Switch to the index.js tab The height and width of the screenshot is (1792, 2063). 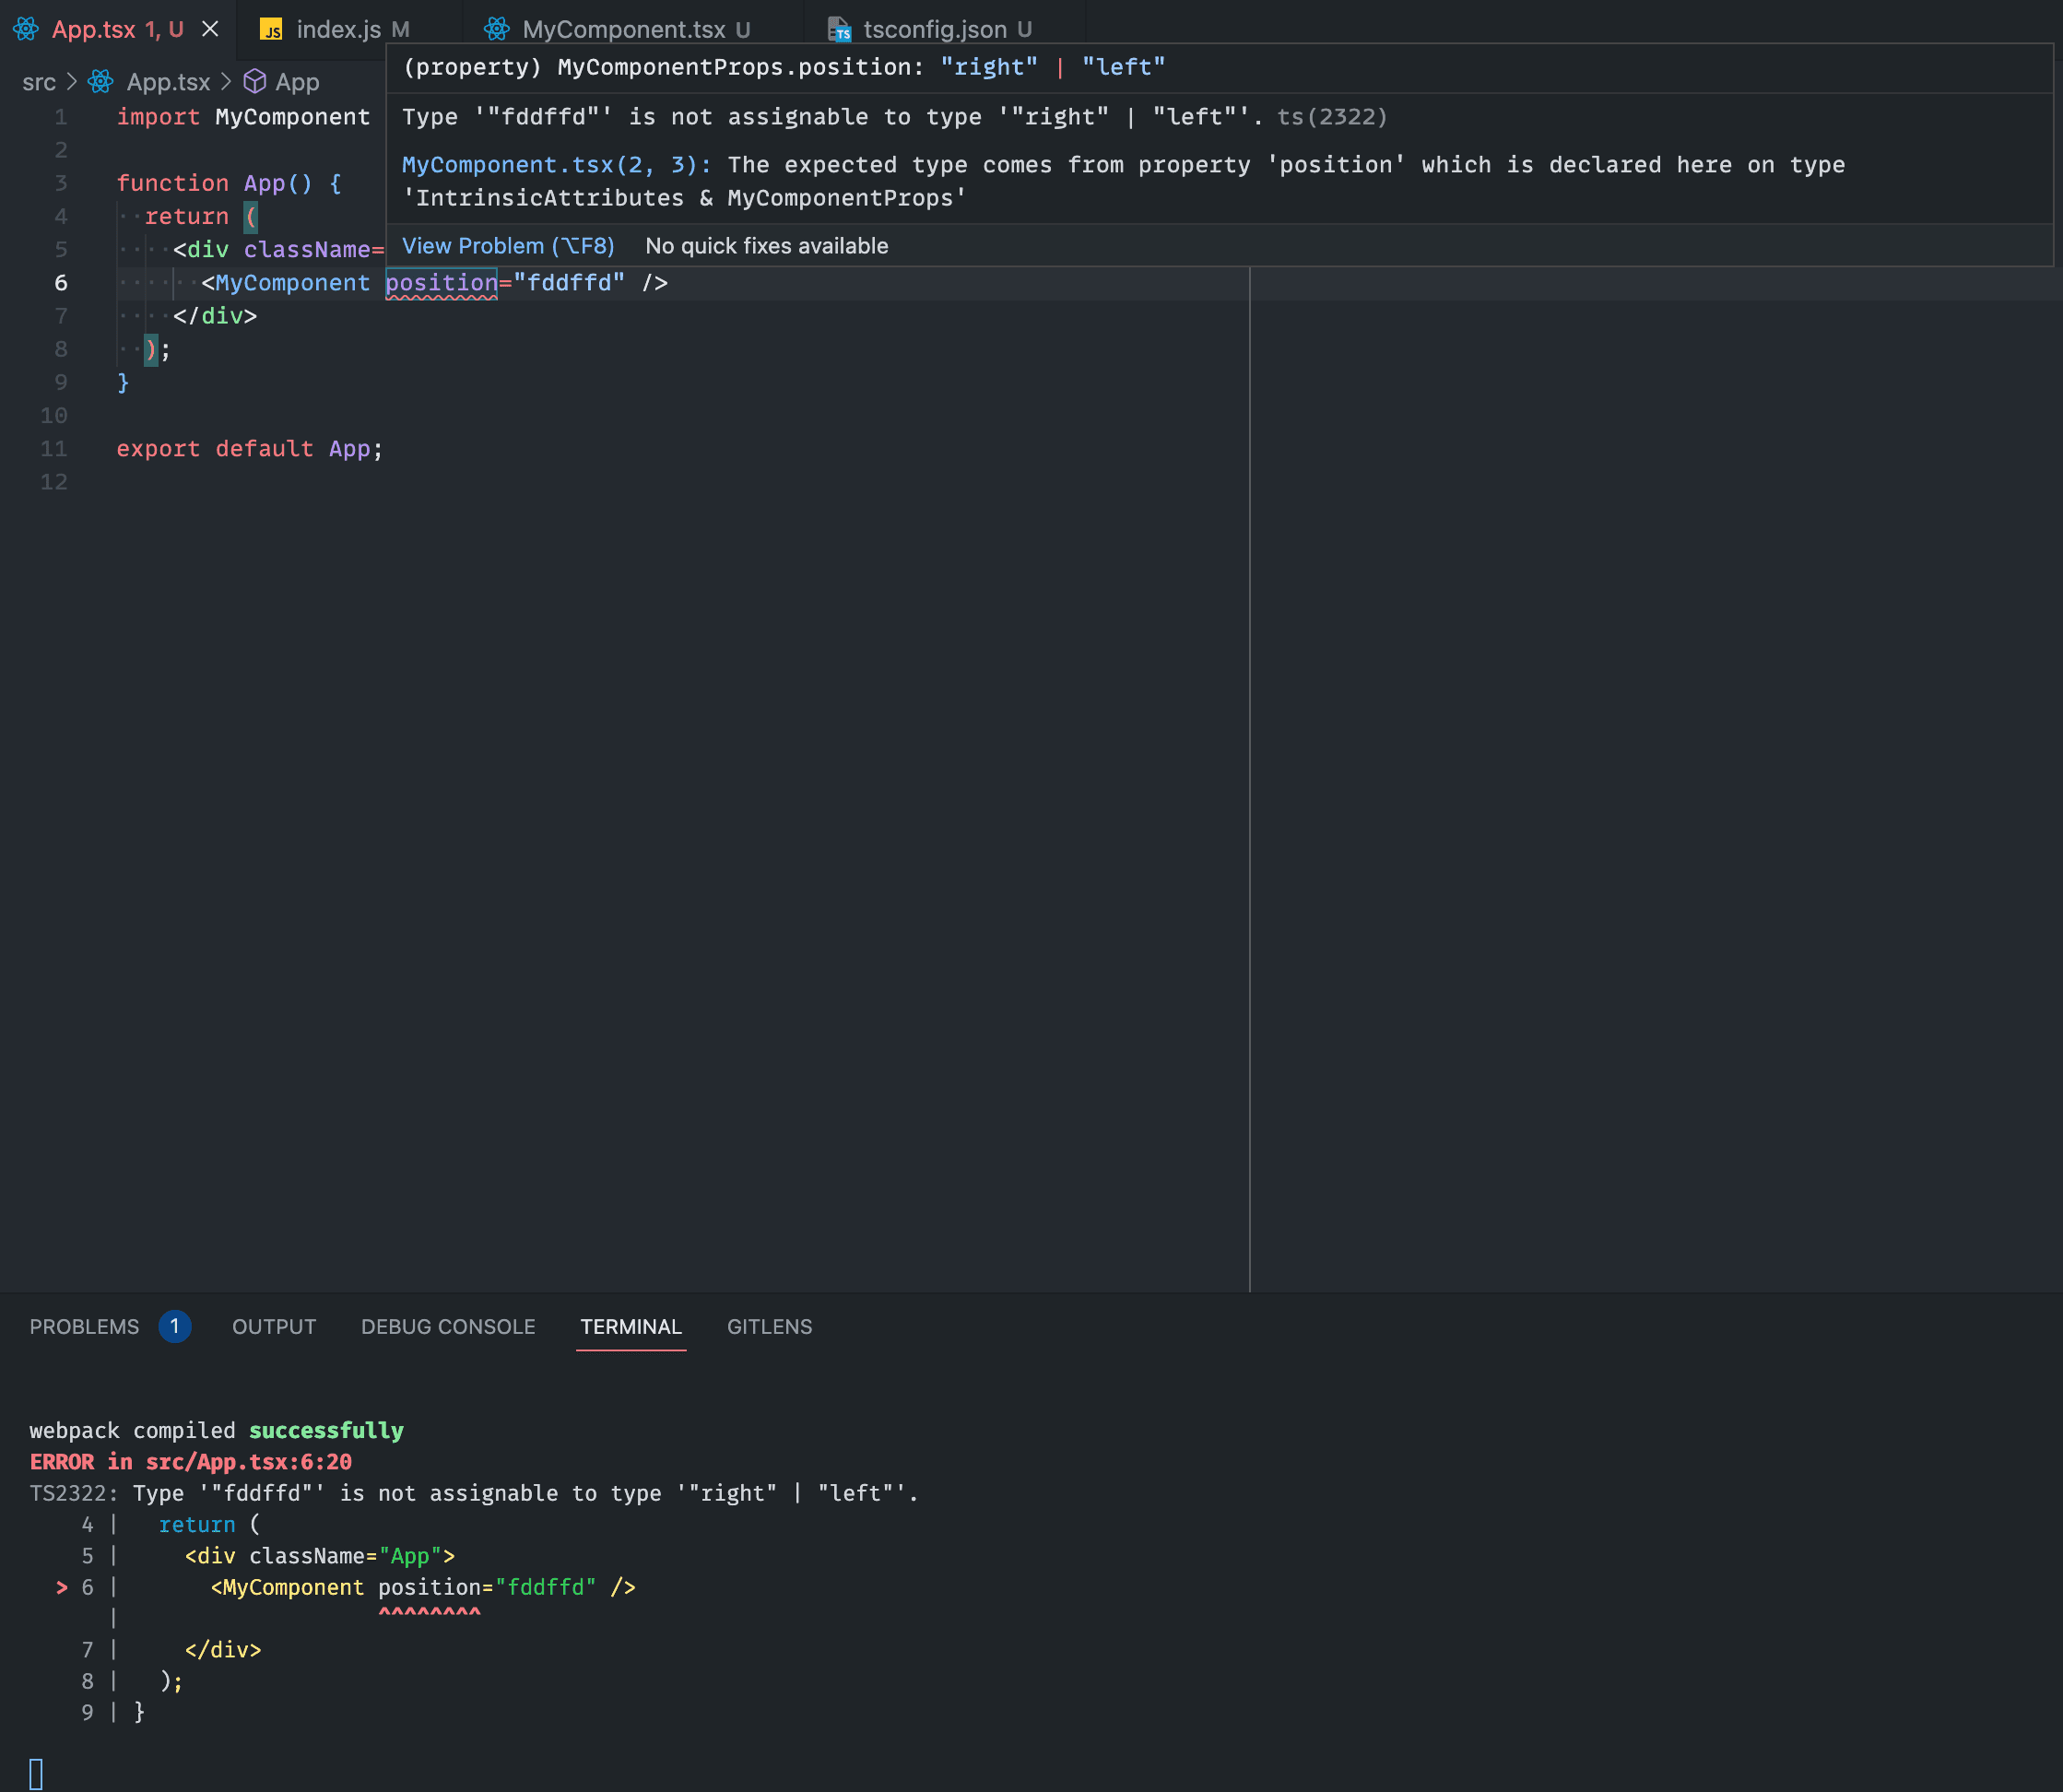(339, 30)
